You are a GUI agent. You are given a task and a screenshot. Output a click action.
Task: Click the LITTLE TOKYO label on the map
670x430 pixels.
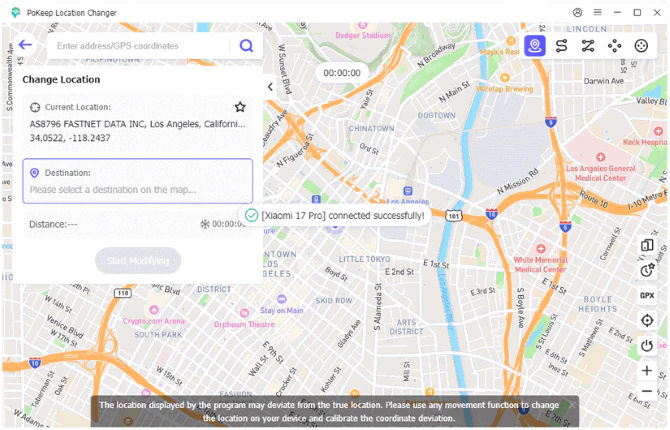click(364, 259)
